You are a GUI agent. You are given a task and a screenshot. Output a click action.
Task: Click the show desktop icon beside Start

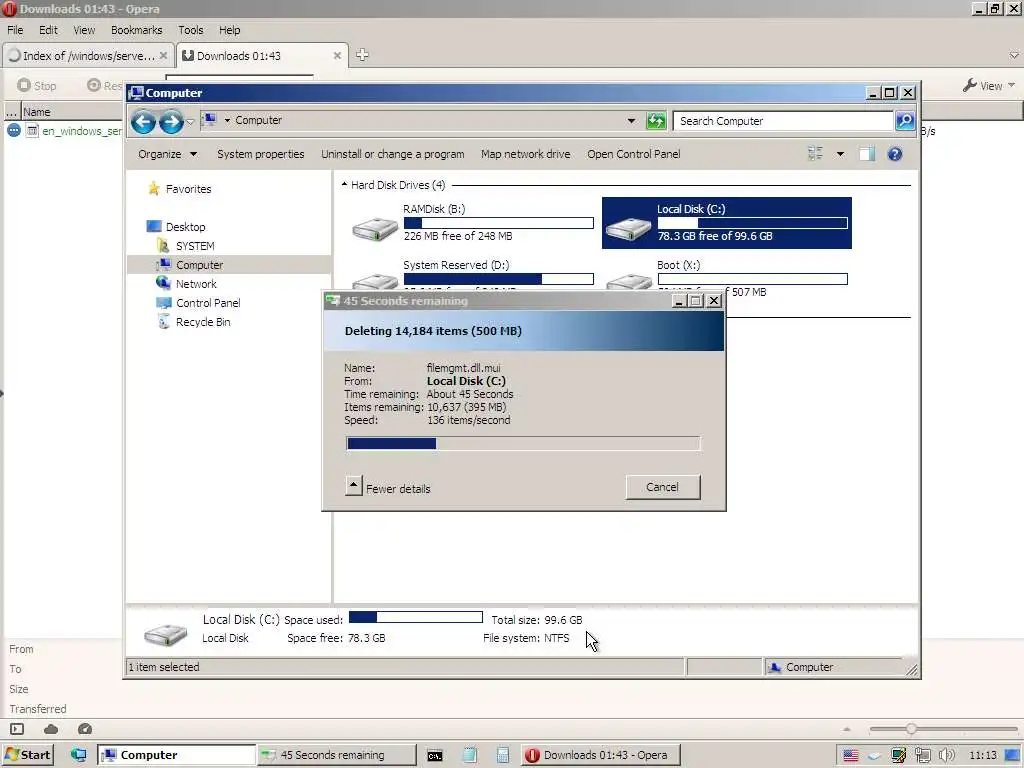coord(78,755)
